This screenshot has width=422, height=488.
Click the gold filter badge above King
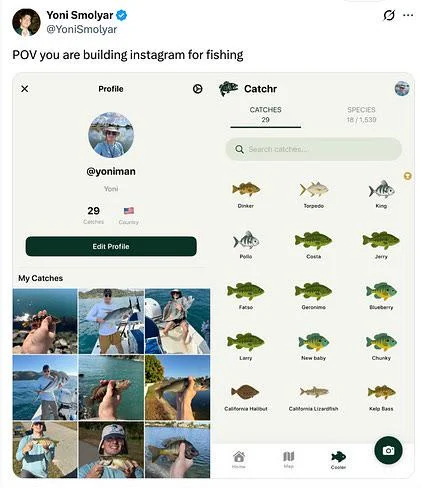pos(407,176)
